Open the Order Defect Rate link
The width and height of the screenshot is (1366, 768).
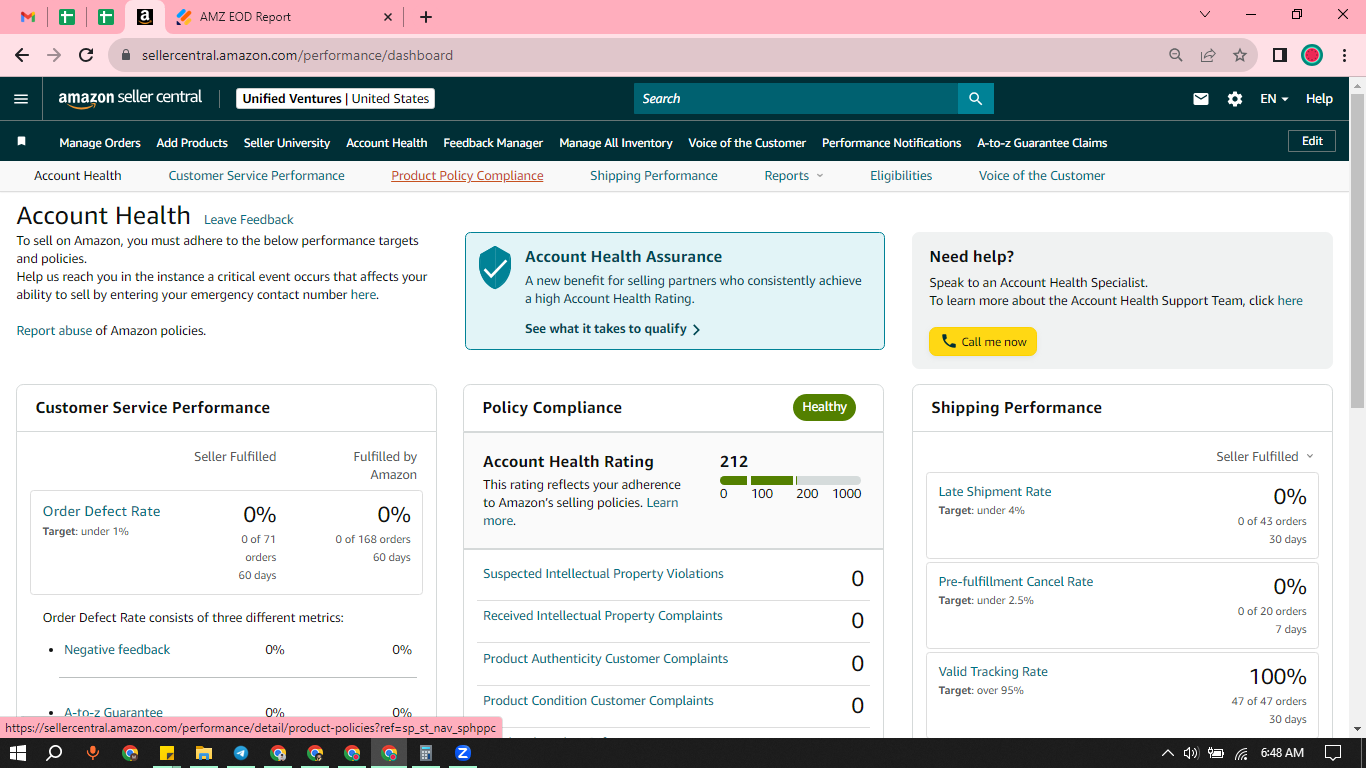click(101, 511)
